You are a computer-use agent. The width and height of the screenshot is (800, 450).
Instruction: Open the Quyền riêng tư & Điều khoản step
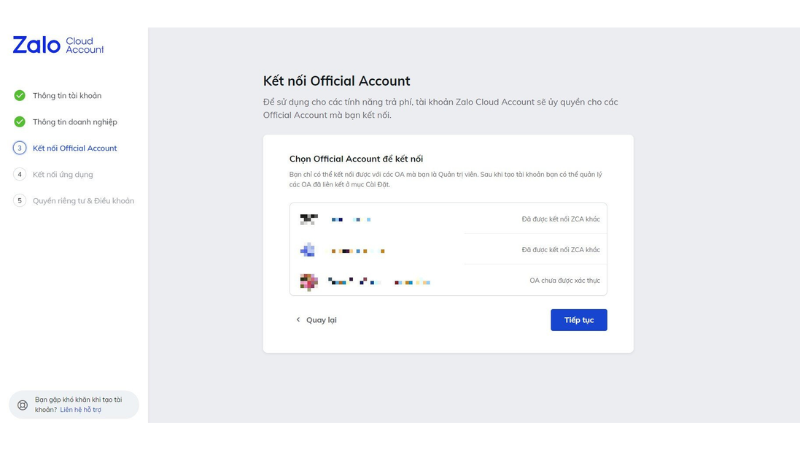[83, 200]
